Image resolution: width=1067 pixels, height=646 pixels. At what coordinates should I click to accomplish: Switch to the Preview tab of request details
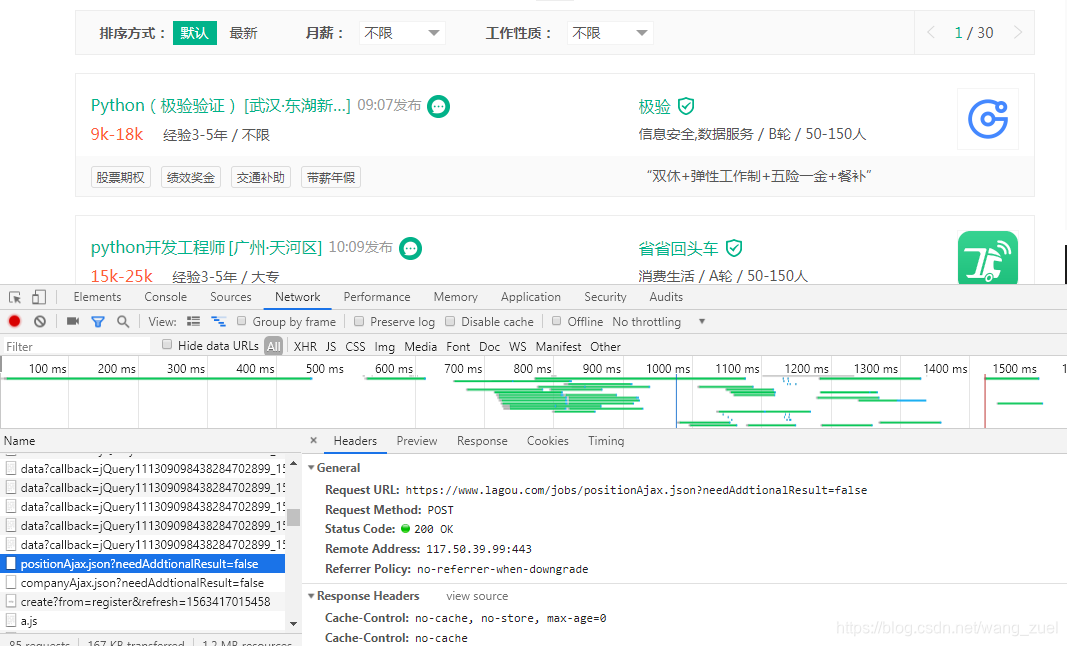click(x=416, y=440)
